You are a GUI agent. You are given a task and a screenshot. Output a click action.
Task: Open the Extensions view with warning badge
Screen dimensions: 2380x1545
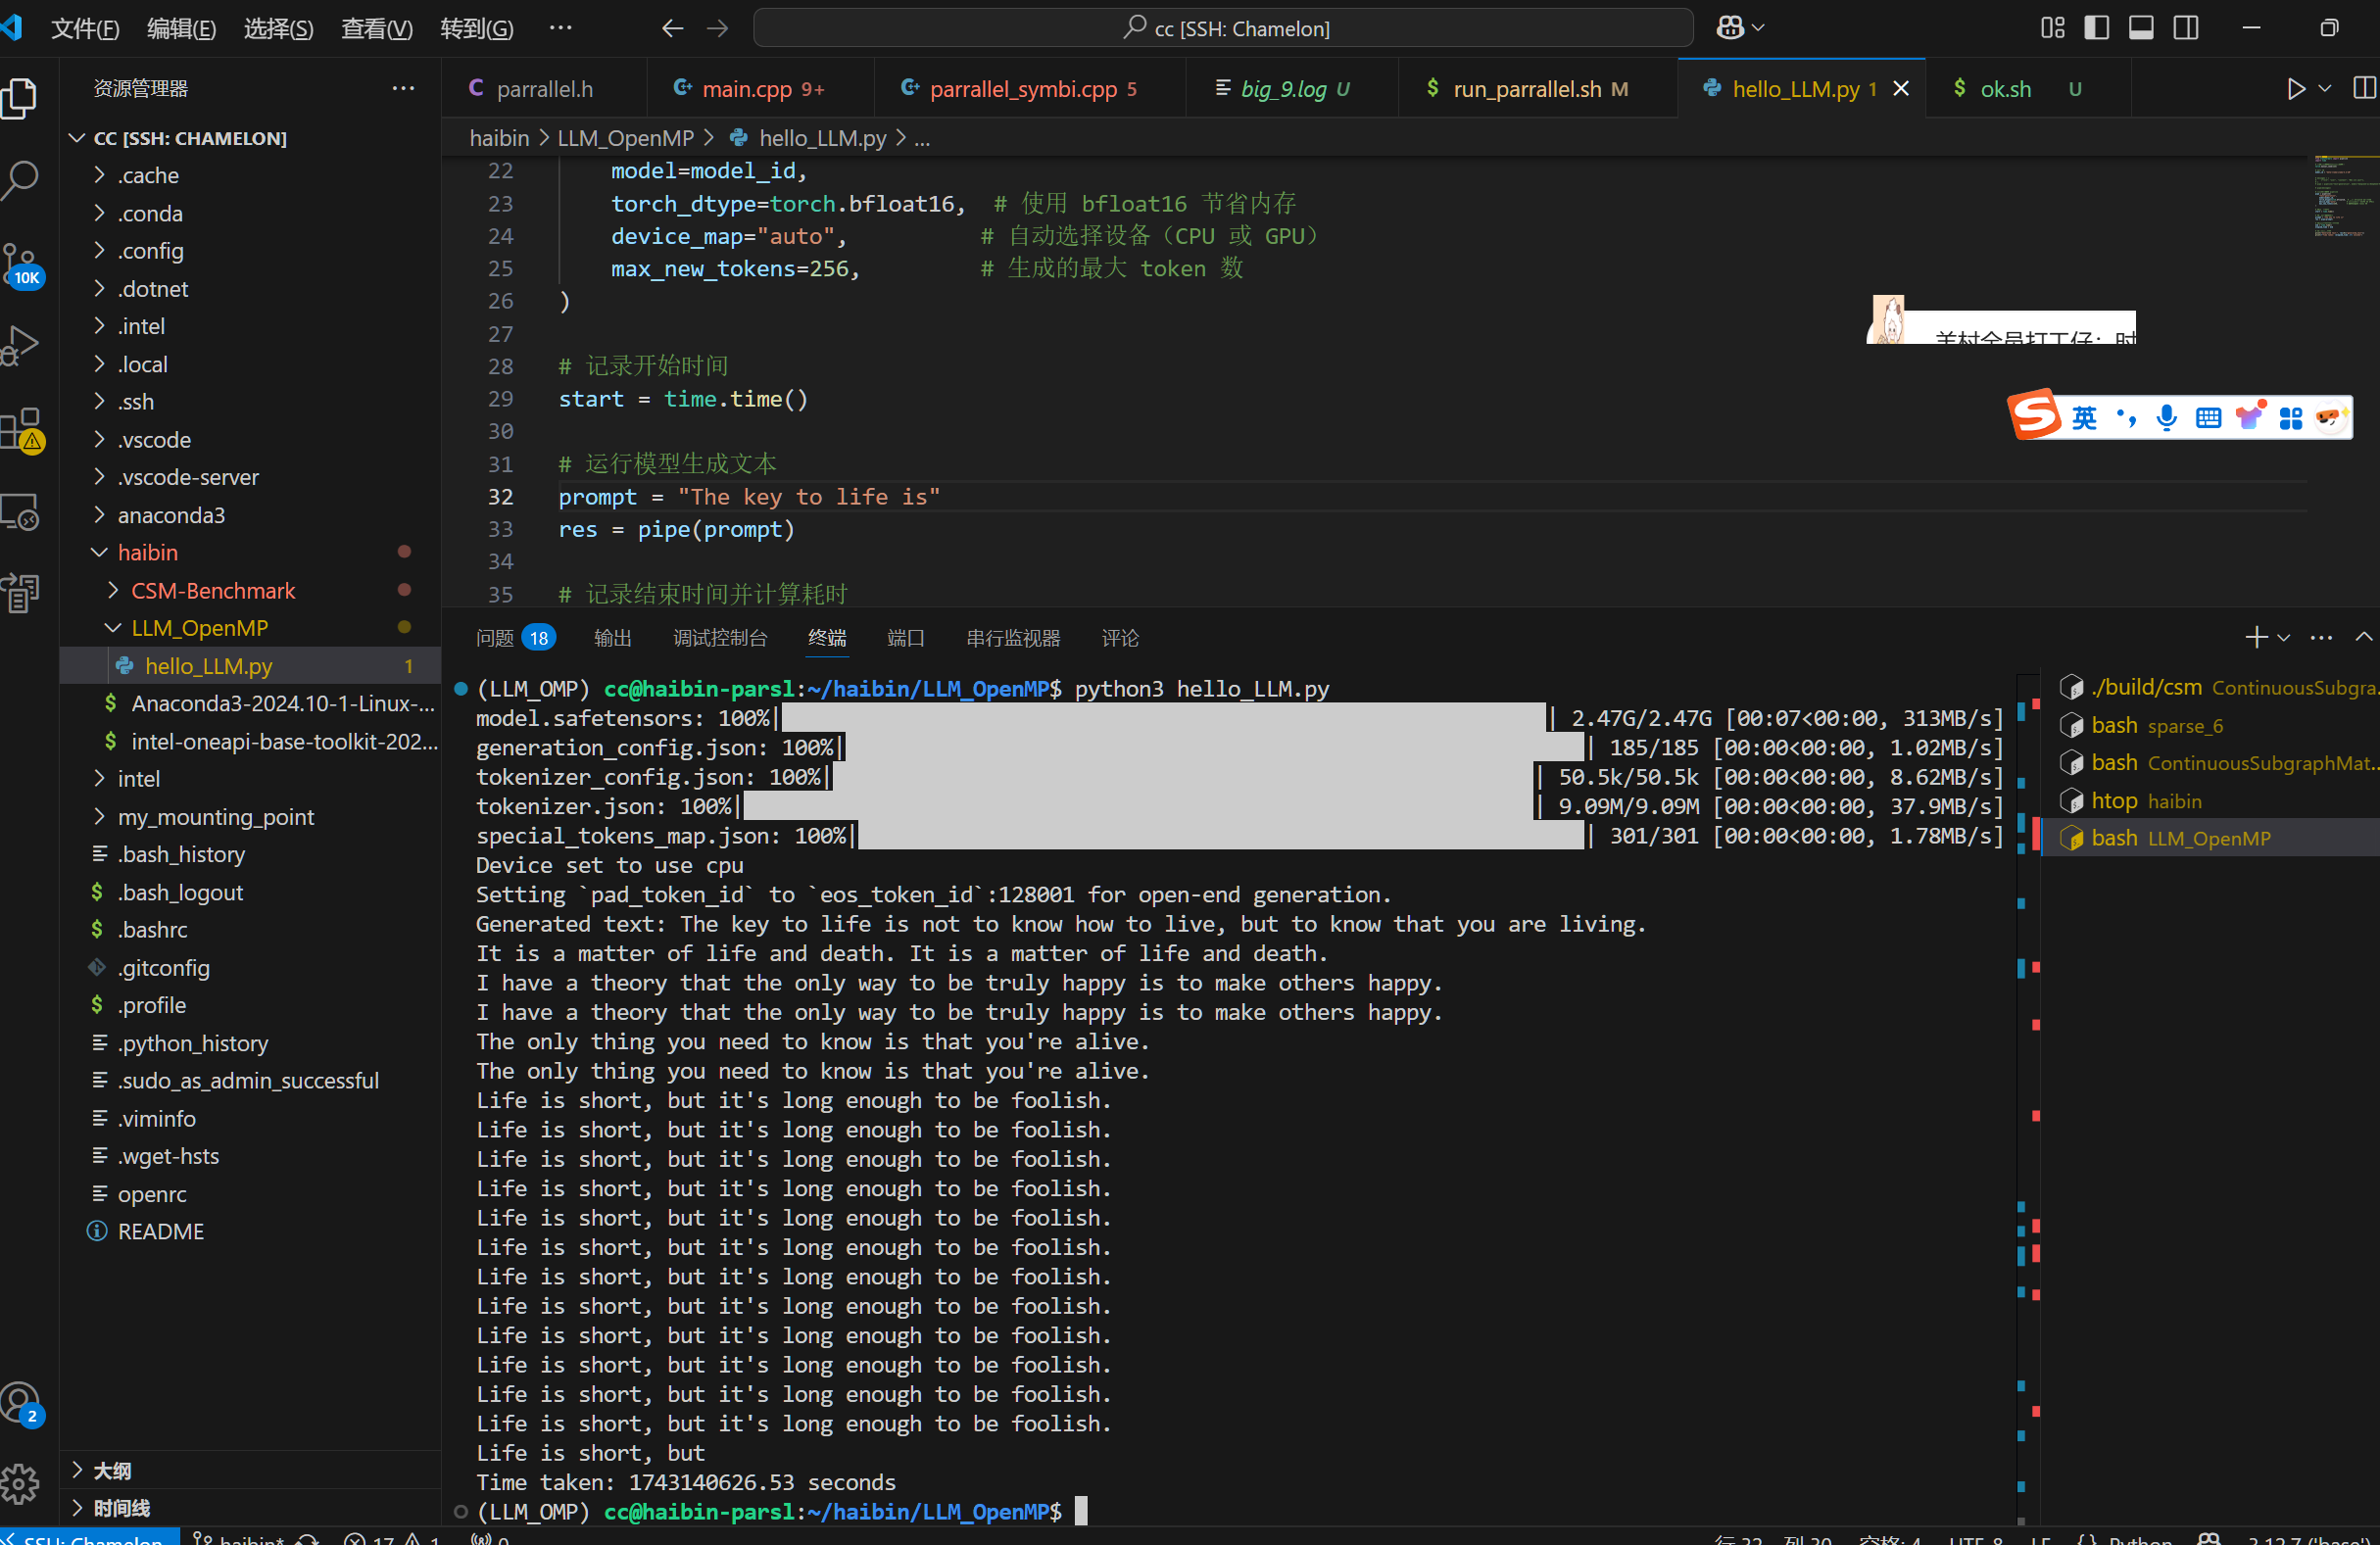coord(20,430)
